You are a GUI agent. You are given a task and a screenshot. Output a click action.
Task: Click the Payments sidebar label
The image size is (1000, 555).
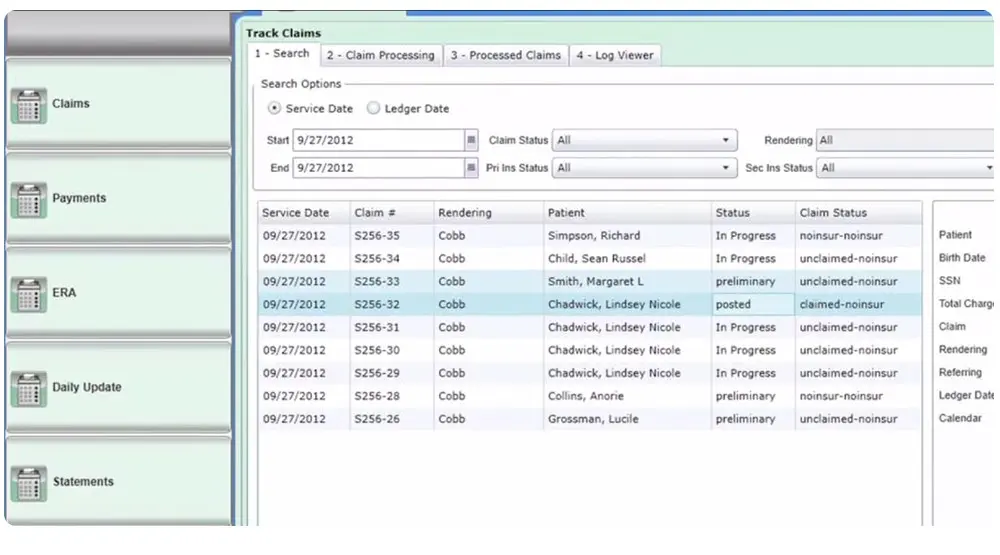point(79,198)
